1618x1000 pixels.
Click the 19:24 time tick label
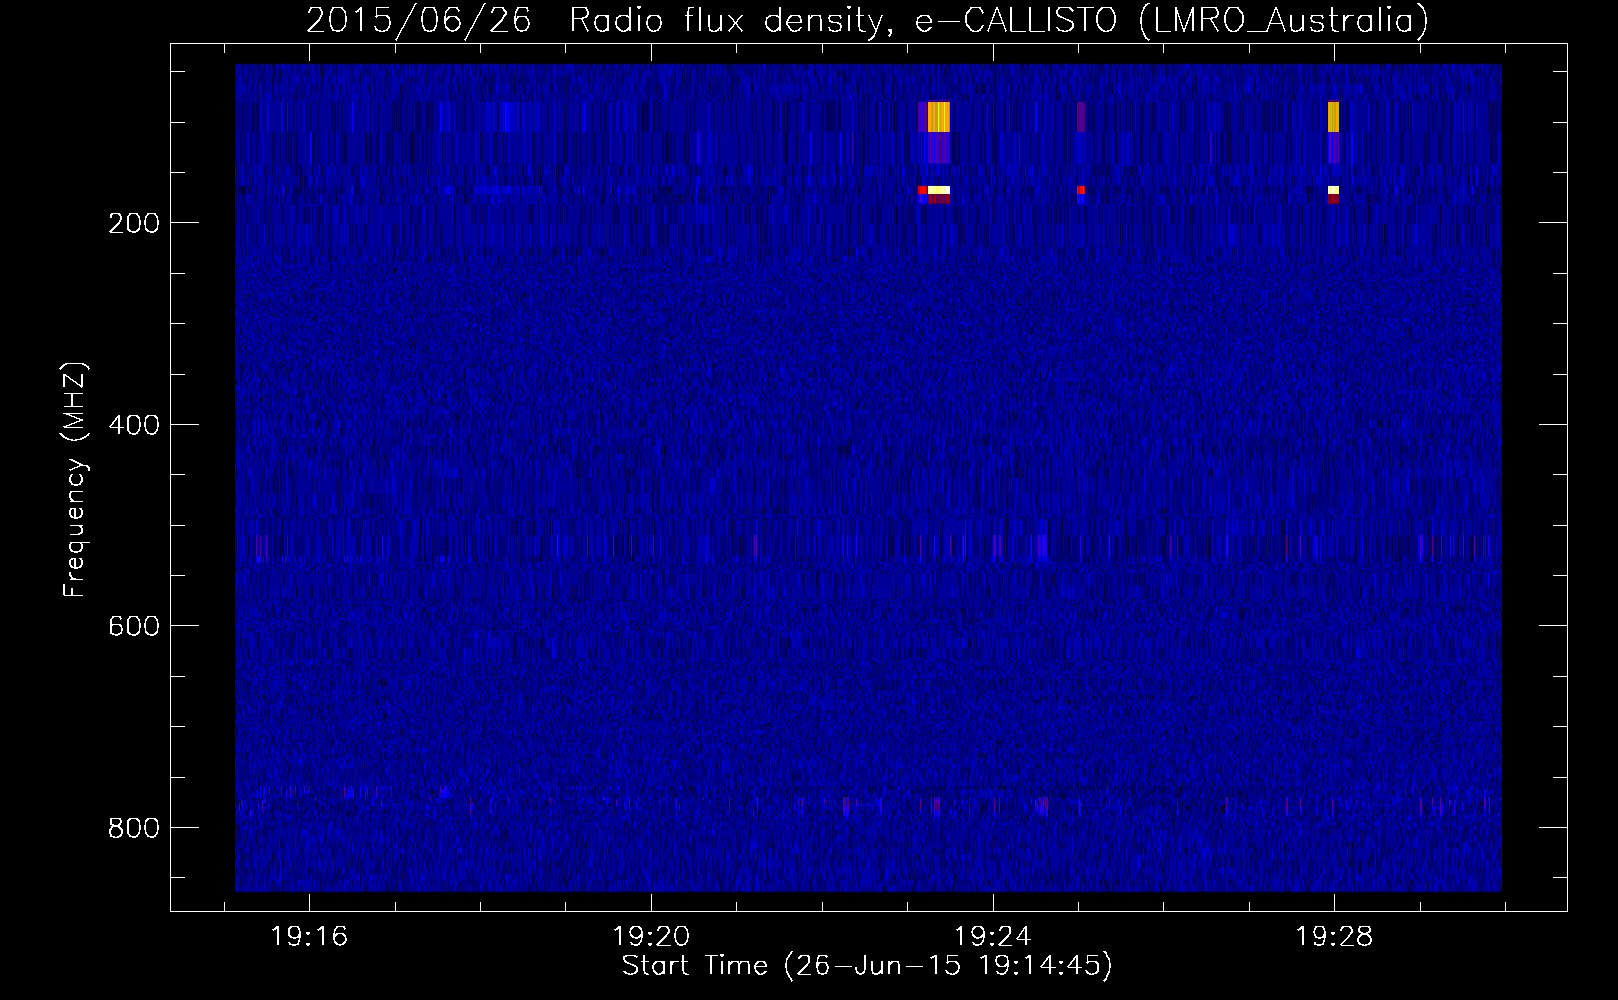point(993,937)
